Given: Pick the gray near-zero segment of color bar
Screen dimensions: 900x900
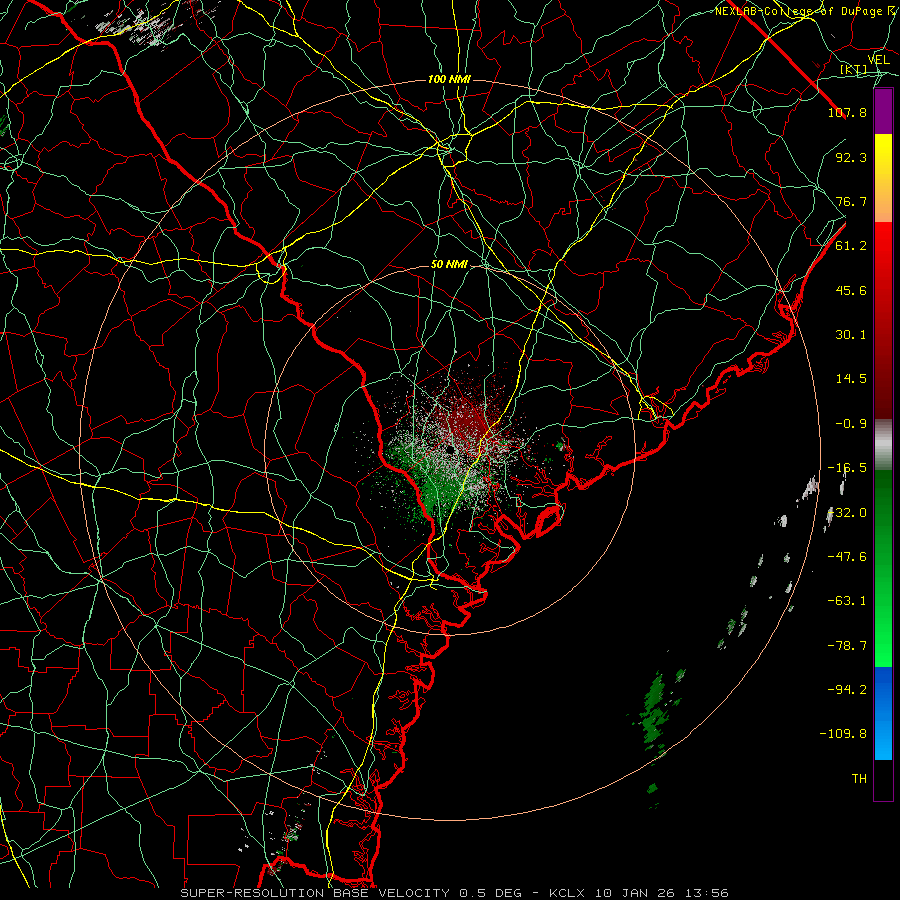Looking at the screenshot, I should coord(883,445).
